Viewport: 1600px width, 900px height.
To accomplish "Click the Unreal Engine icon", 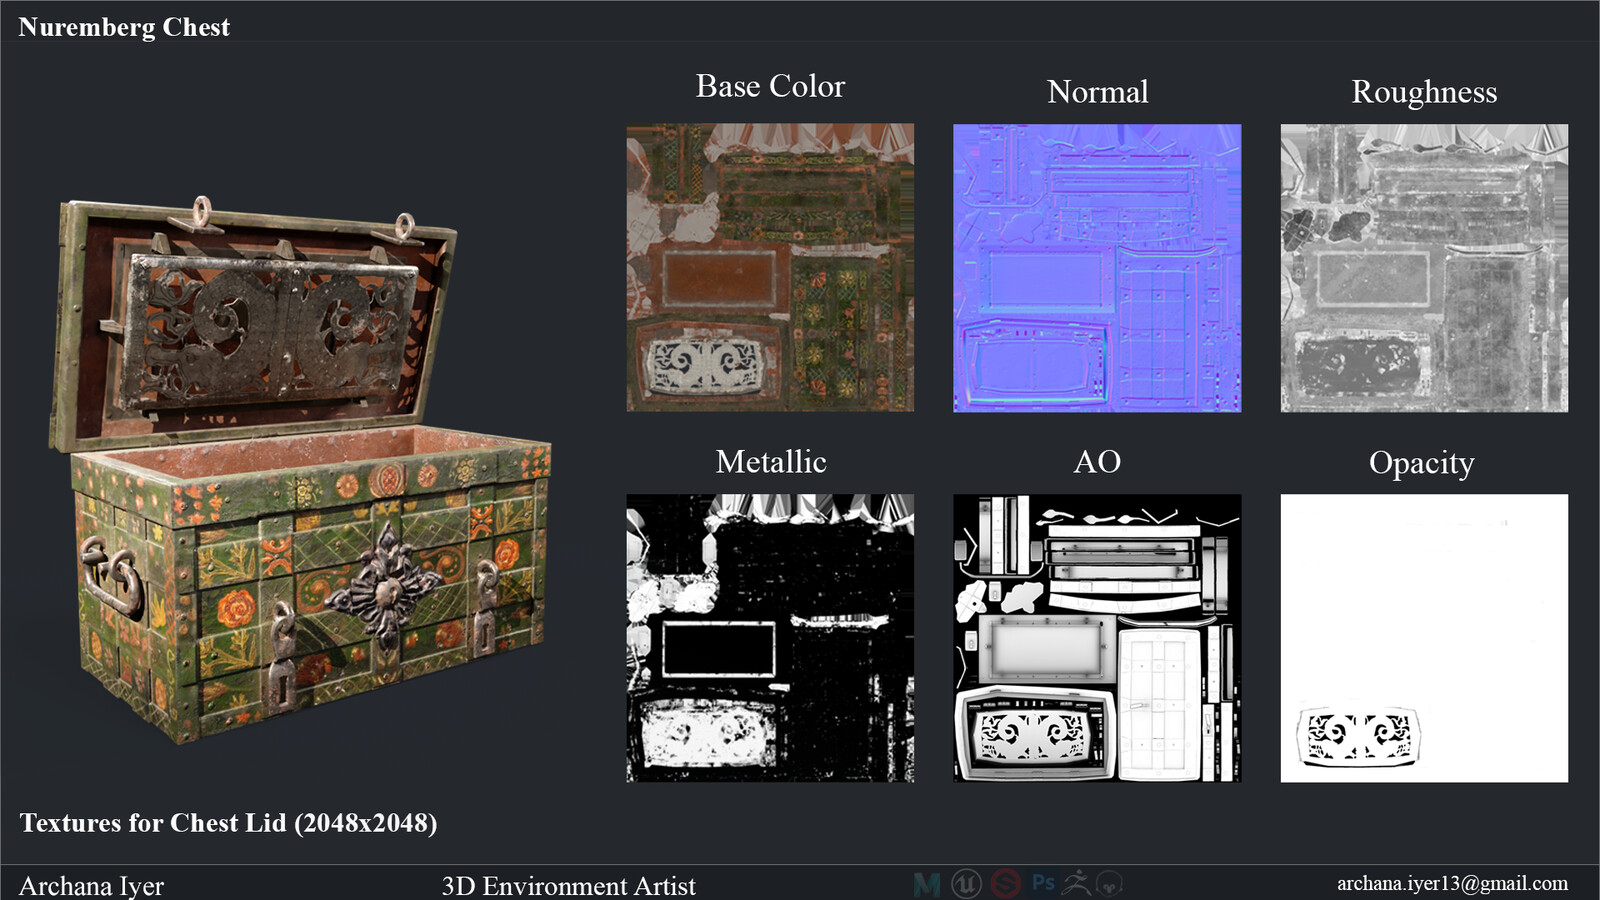I will point(966,883).
